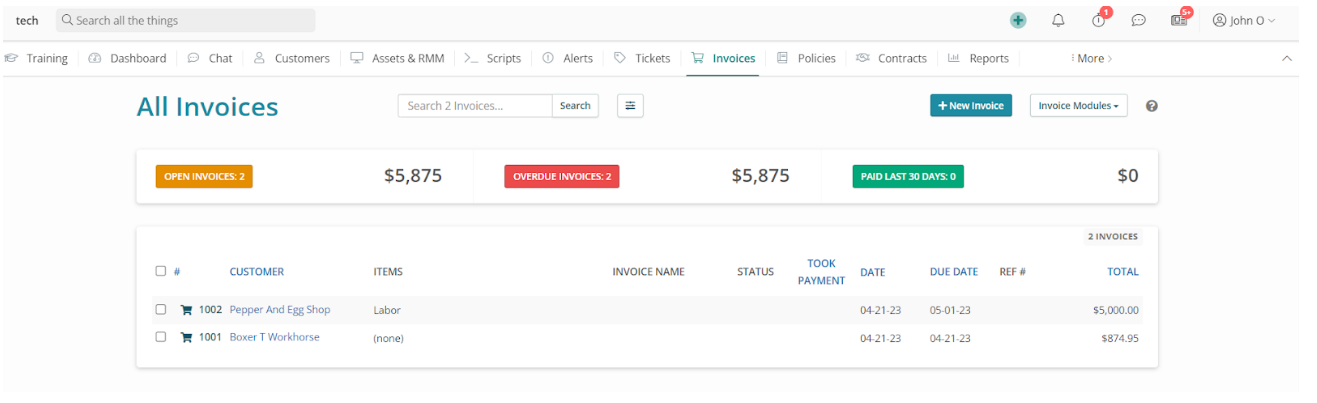Open the notifications bell icon
Image resolution: width=1317 pixels, height=403 pixels.
pyautogui.click(x=1058, y=20)
